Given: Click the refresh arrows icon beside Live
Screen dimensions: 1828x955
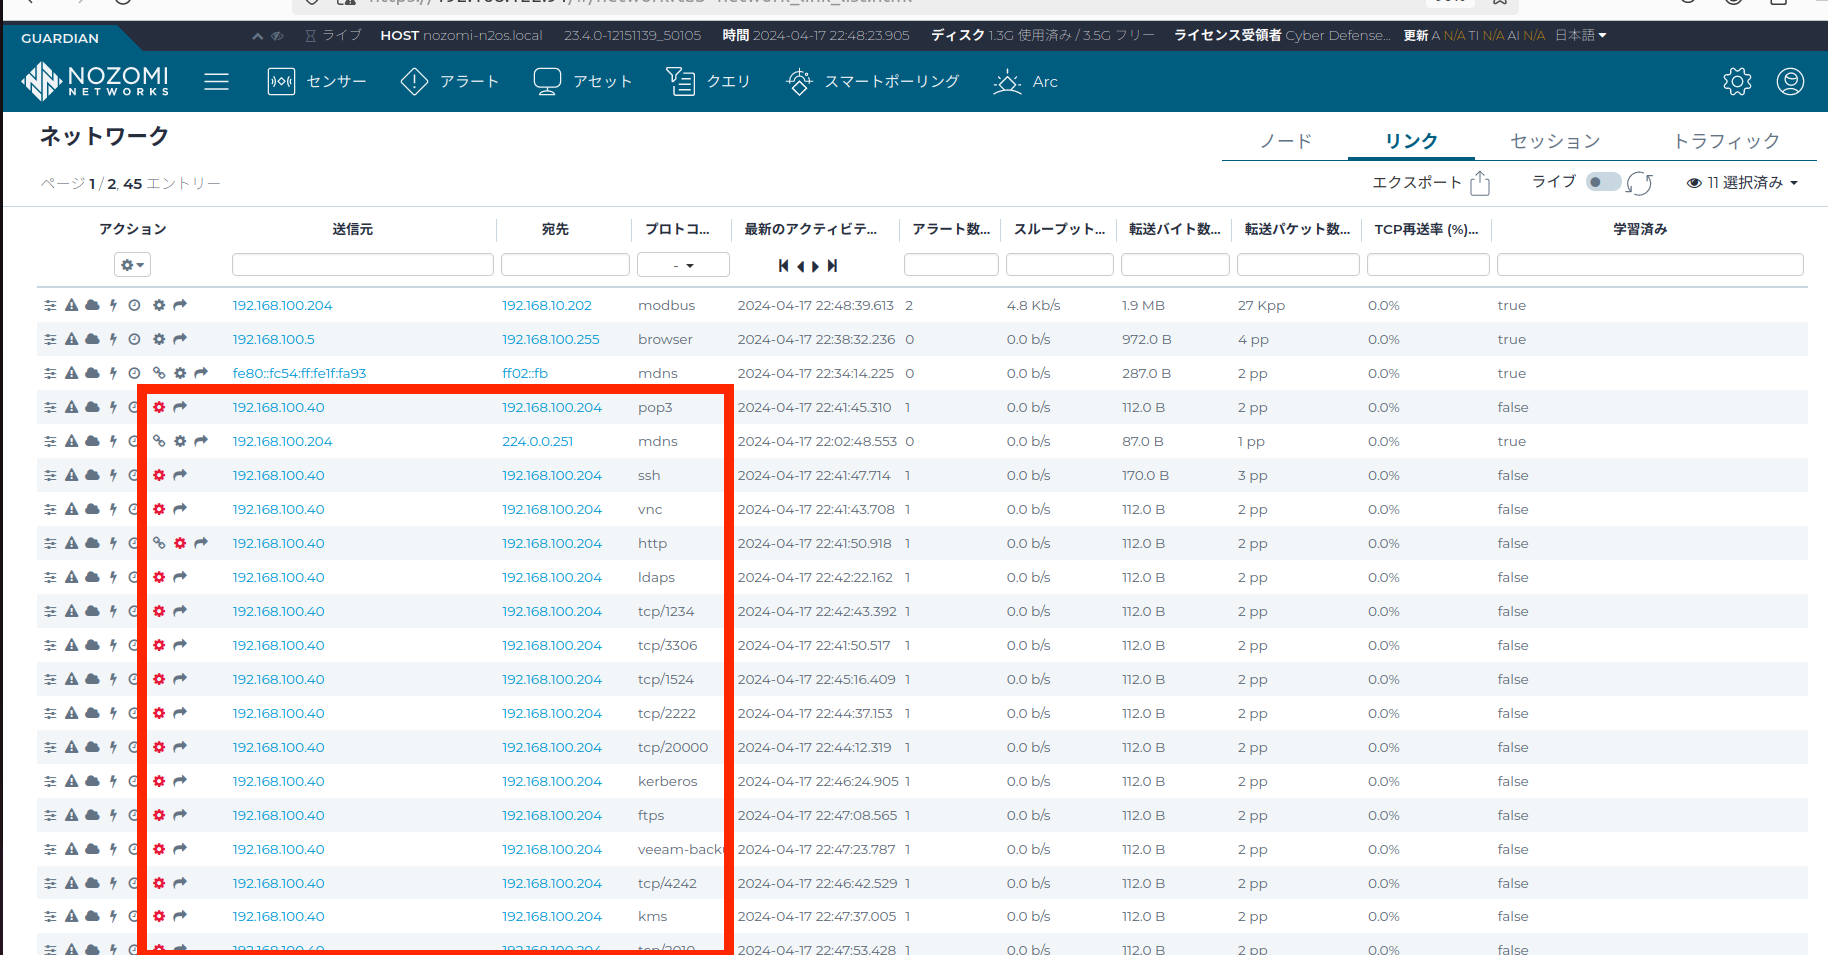Looking at the screenshot, I should pyautogui.click(x=1639, y=183).
